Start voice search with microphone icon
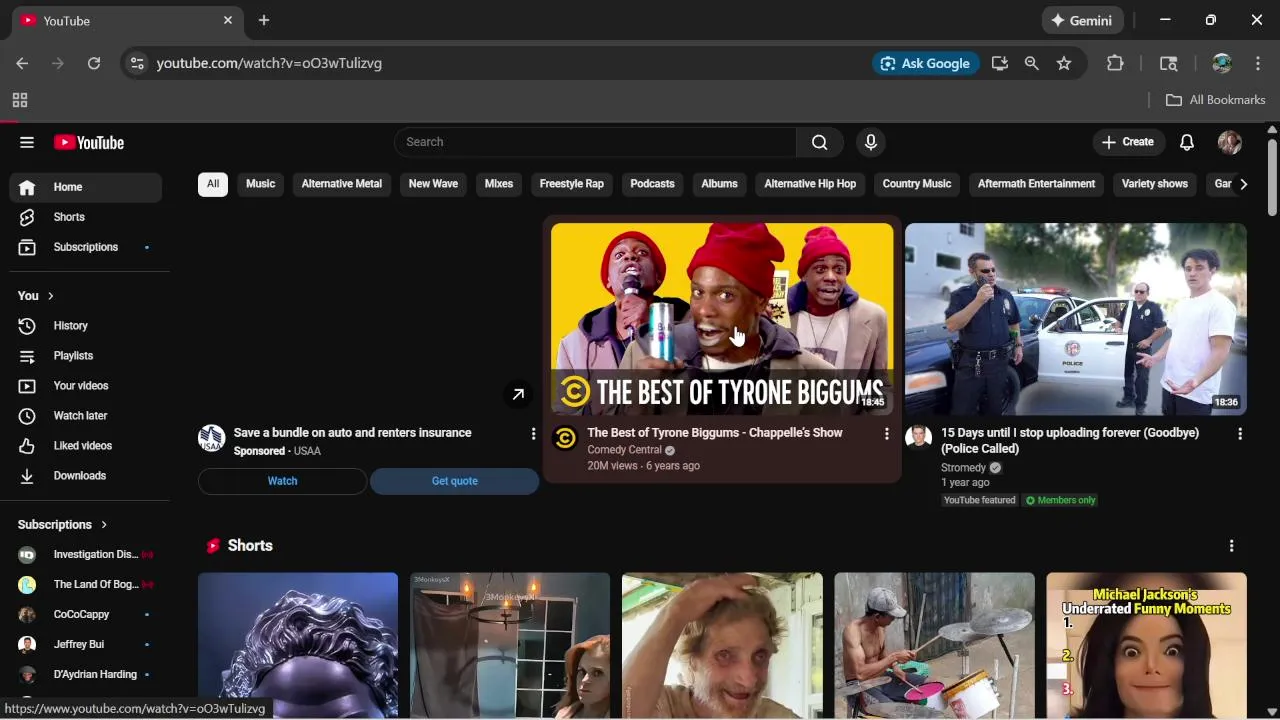Viewport: 1280px width, 720px height. point(871,142)
